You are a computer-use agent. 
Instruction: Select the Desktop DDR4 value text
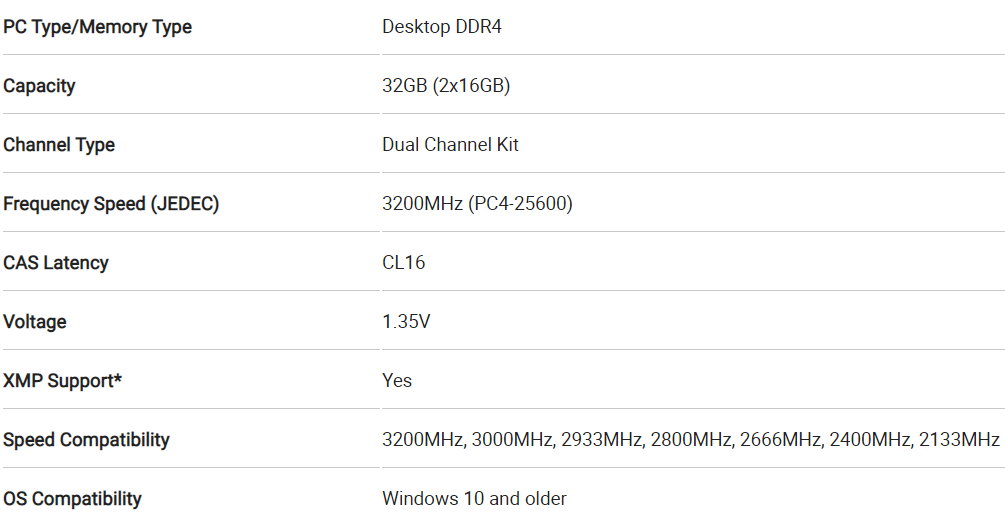[442, 27]
